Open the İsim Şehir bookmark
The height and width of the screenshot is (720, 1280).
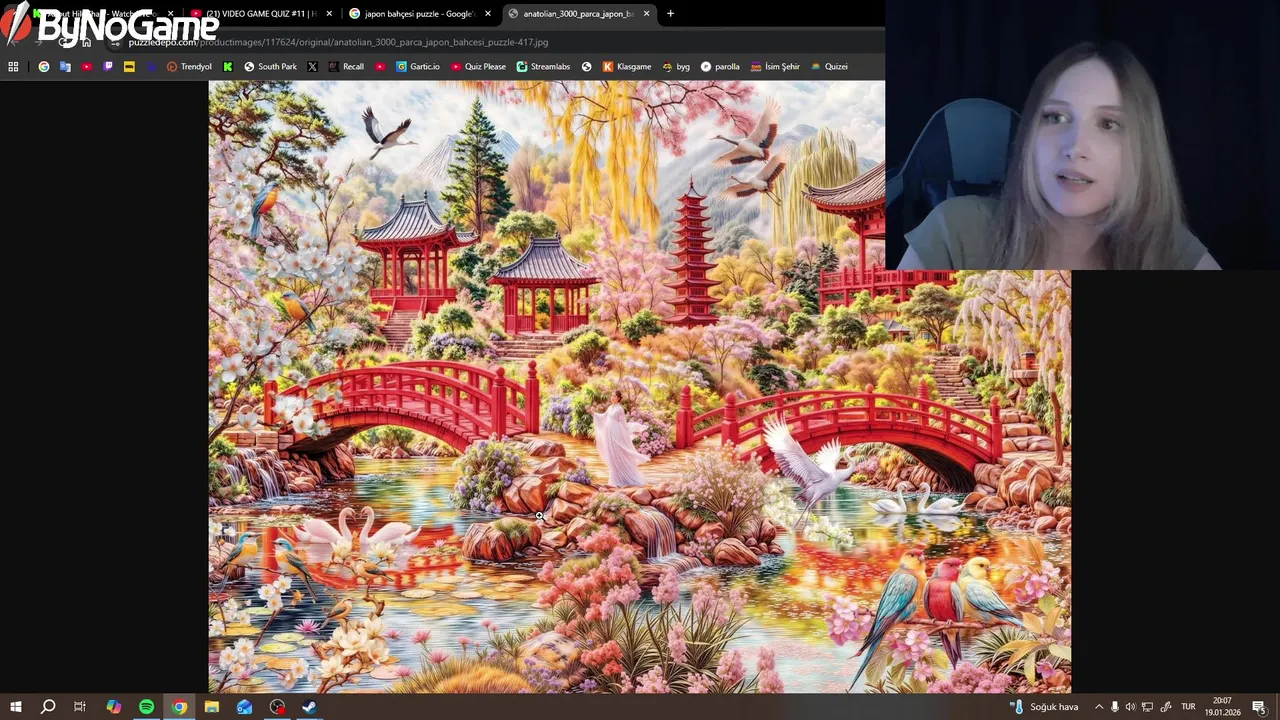(775, 67)
